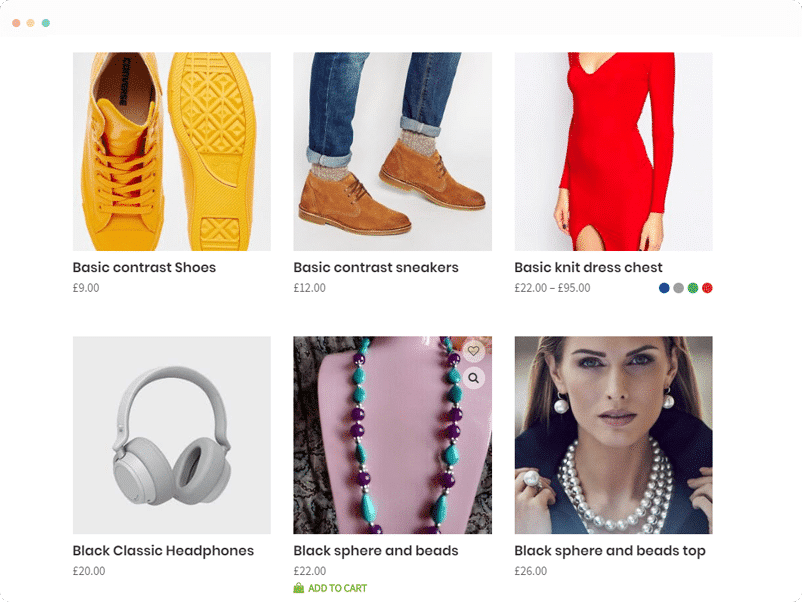This screenshot has width=802, height=602.
Task: Open the red knit dress image
Action: click(x=613, y=151)
